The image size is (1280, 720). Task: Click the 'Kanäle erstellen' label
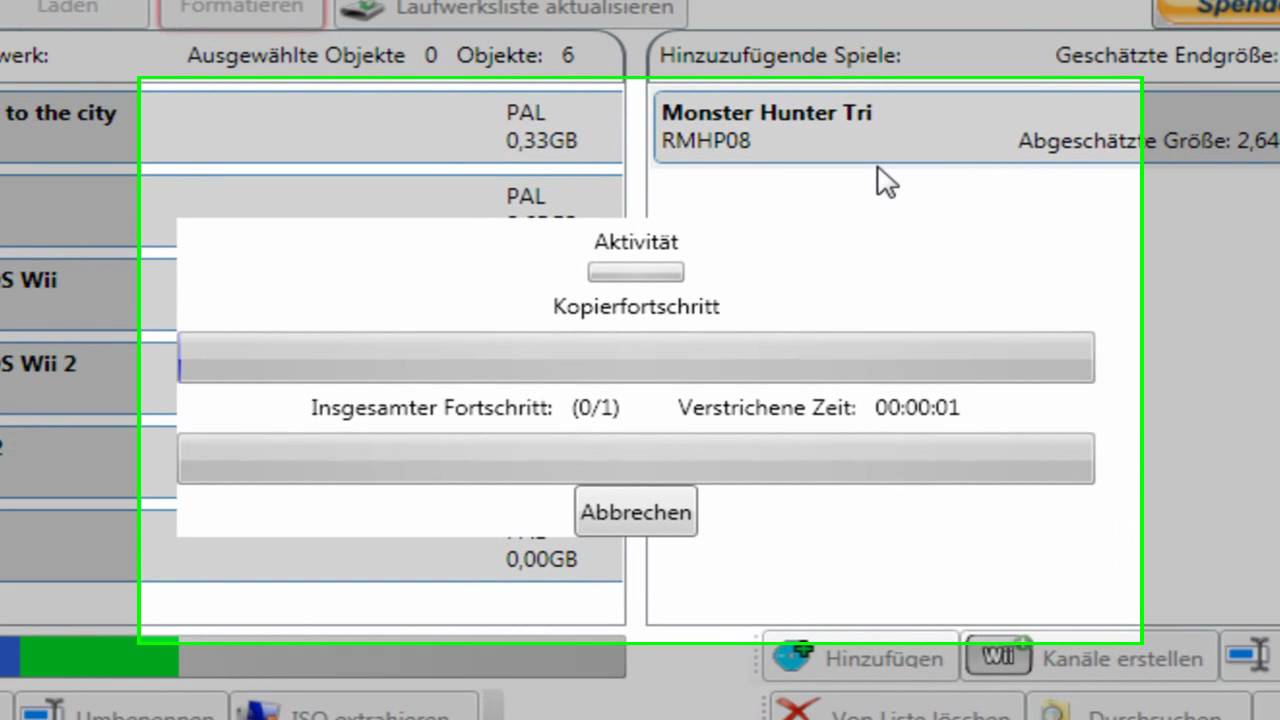point(1122,659)
